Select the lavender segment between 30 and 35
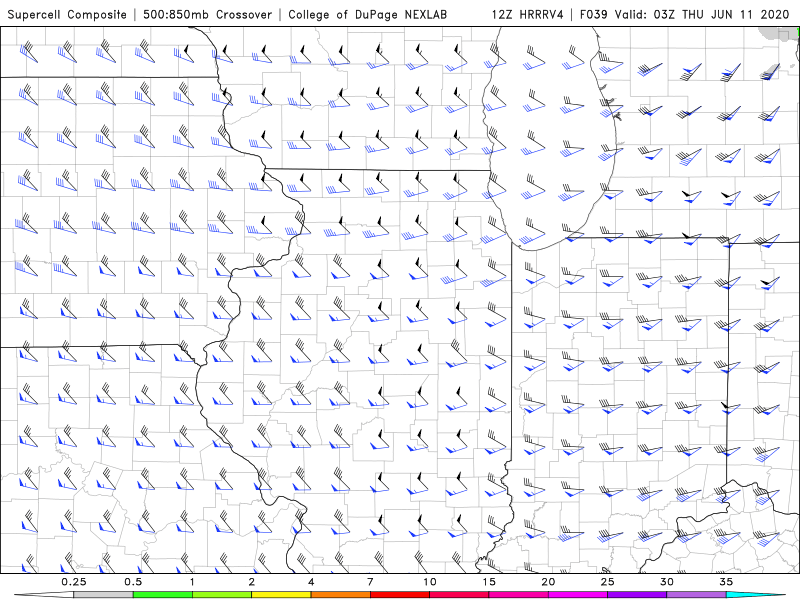800x600 pixels. pyautogui.click(x=696, y=595)
